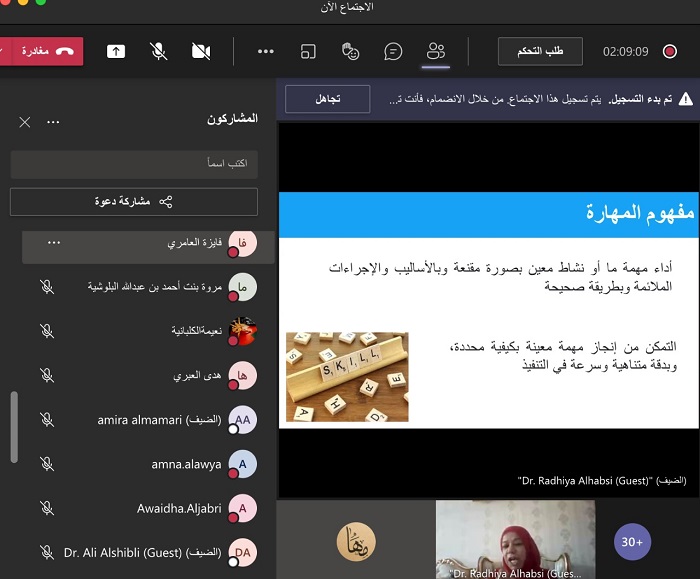Click the SKILL scrabble image on slide
The width and height of the screenshot is (700, 579).
[x=347, y=376]
